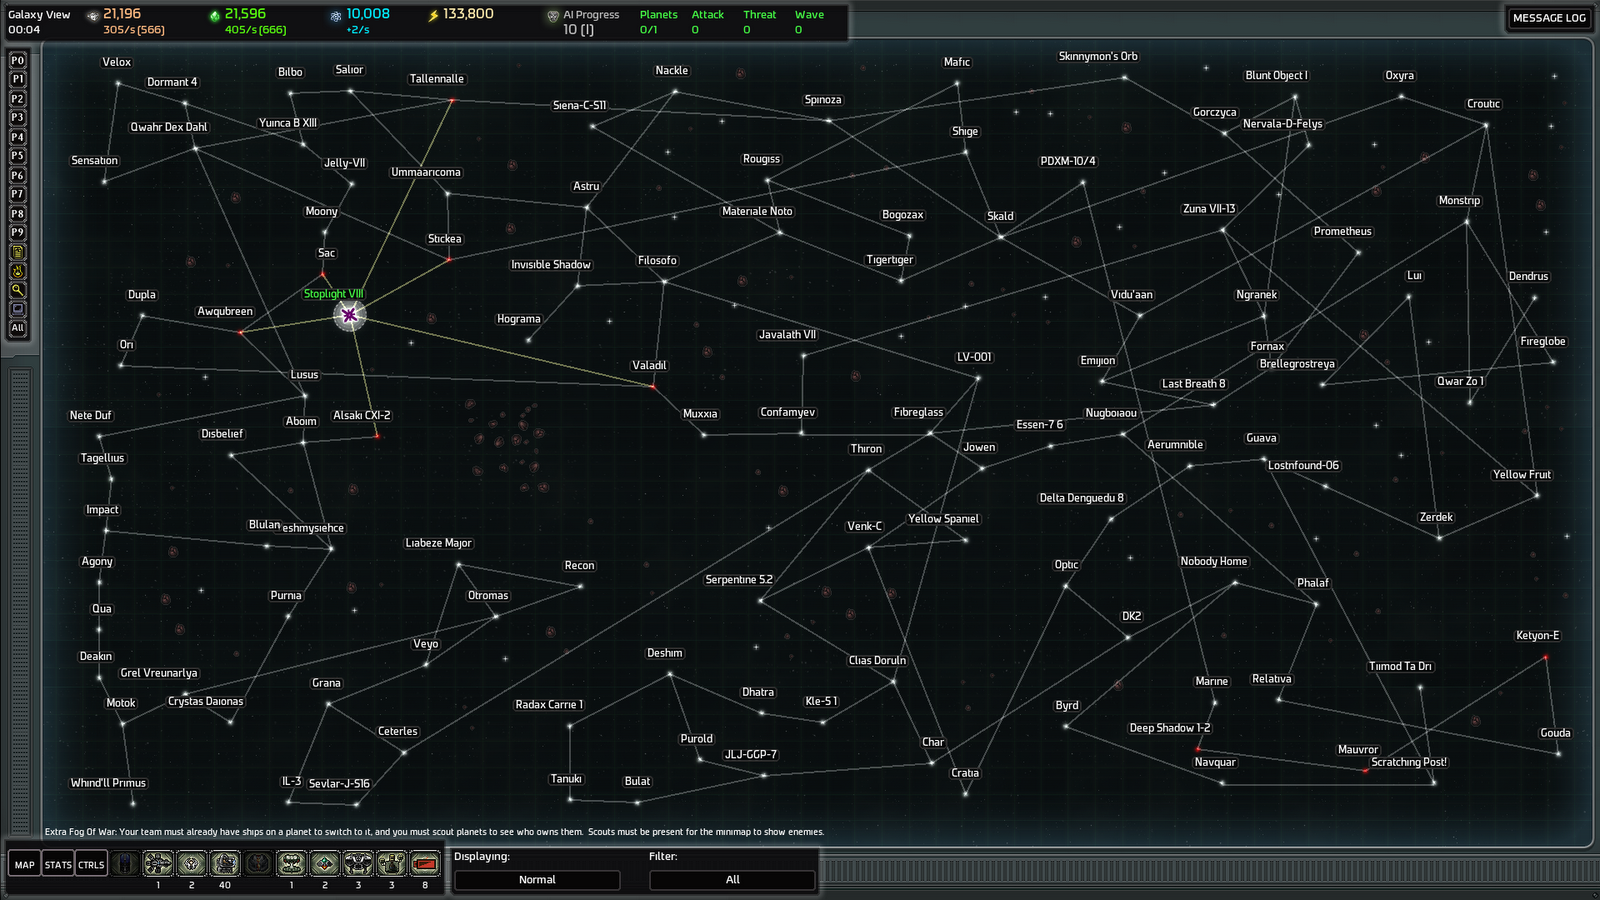This screenshot has width=1600, height=900.
Task: Select the ship icon with count 40
Action: click(225, 863)
